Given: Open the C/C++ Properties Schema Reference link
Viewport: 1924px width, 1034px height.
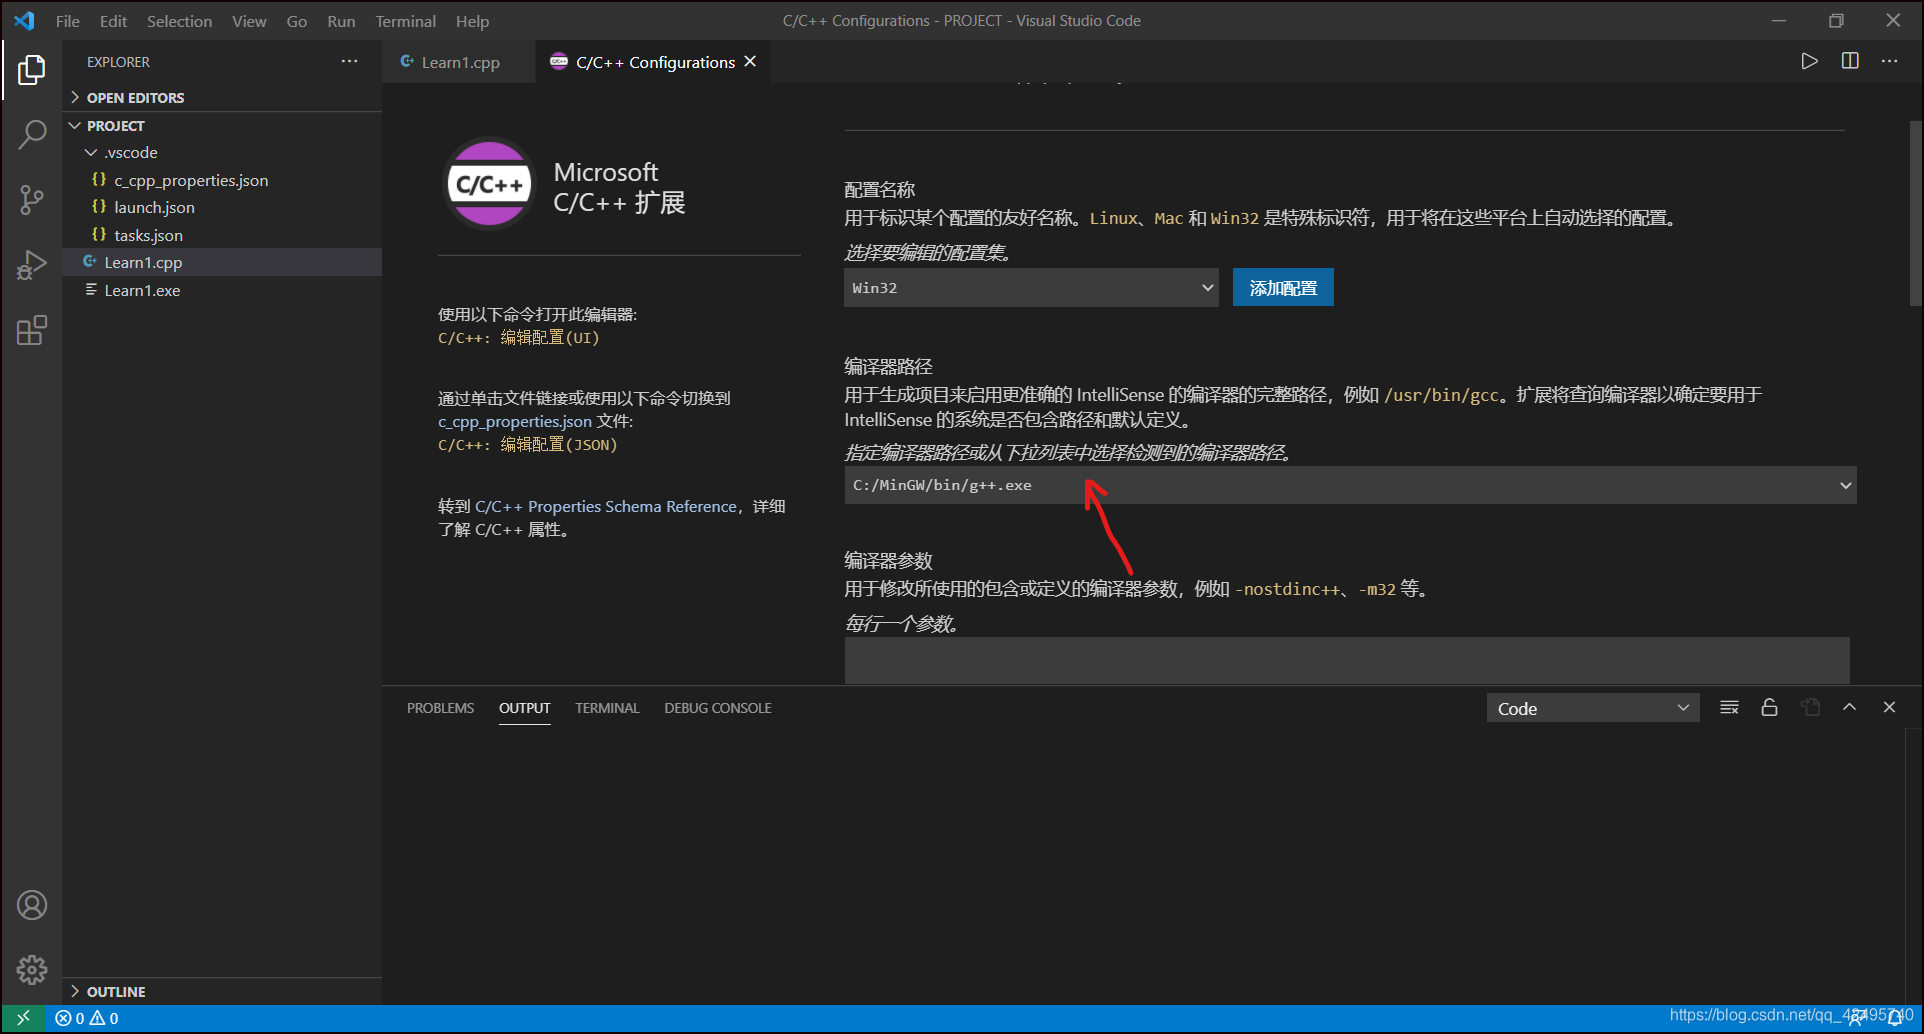Looking at the screenshot, I should click(x=605, y=507).
